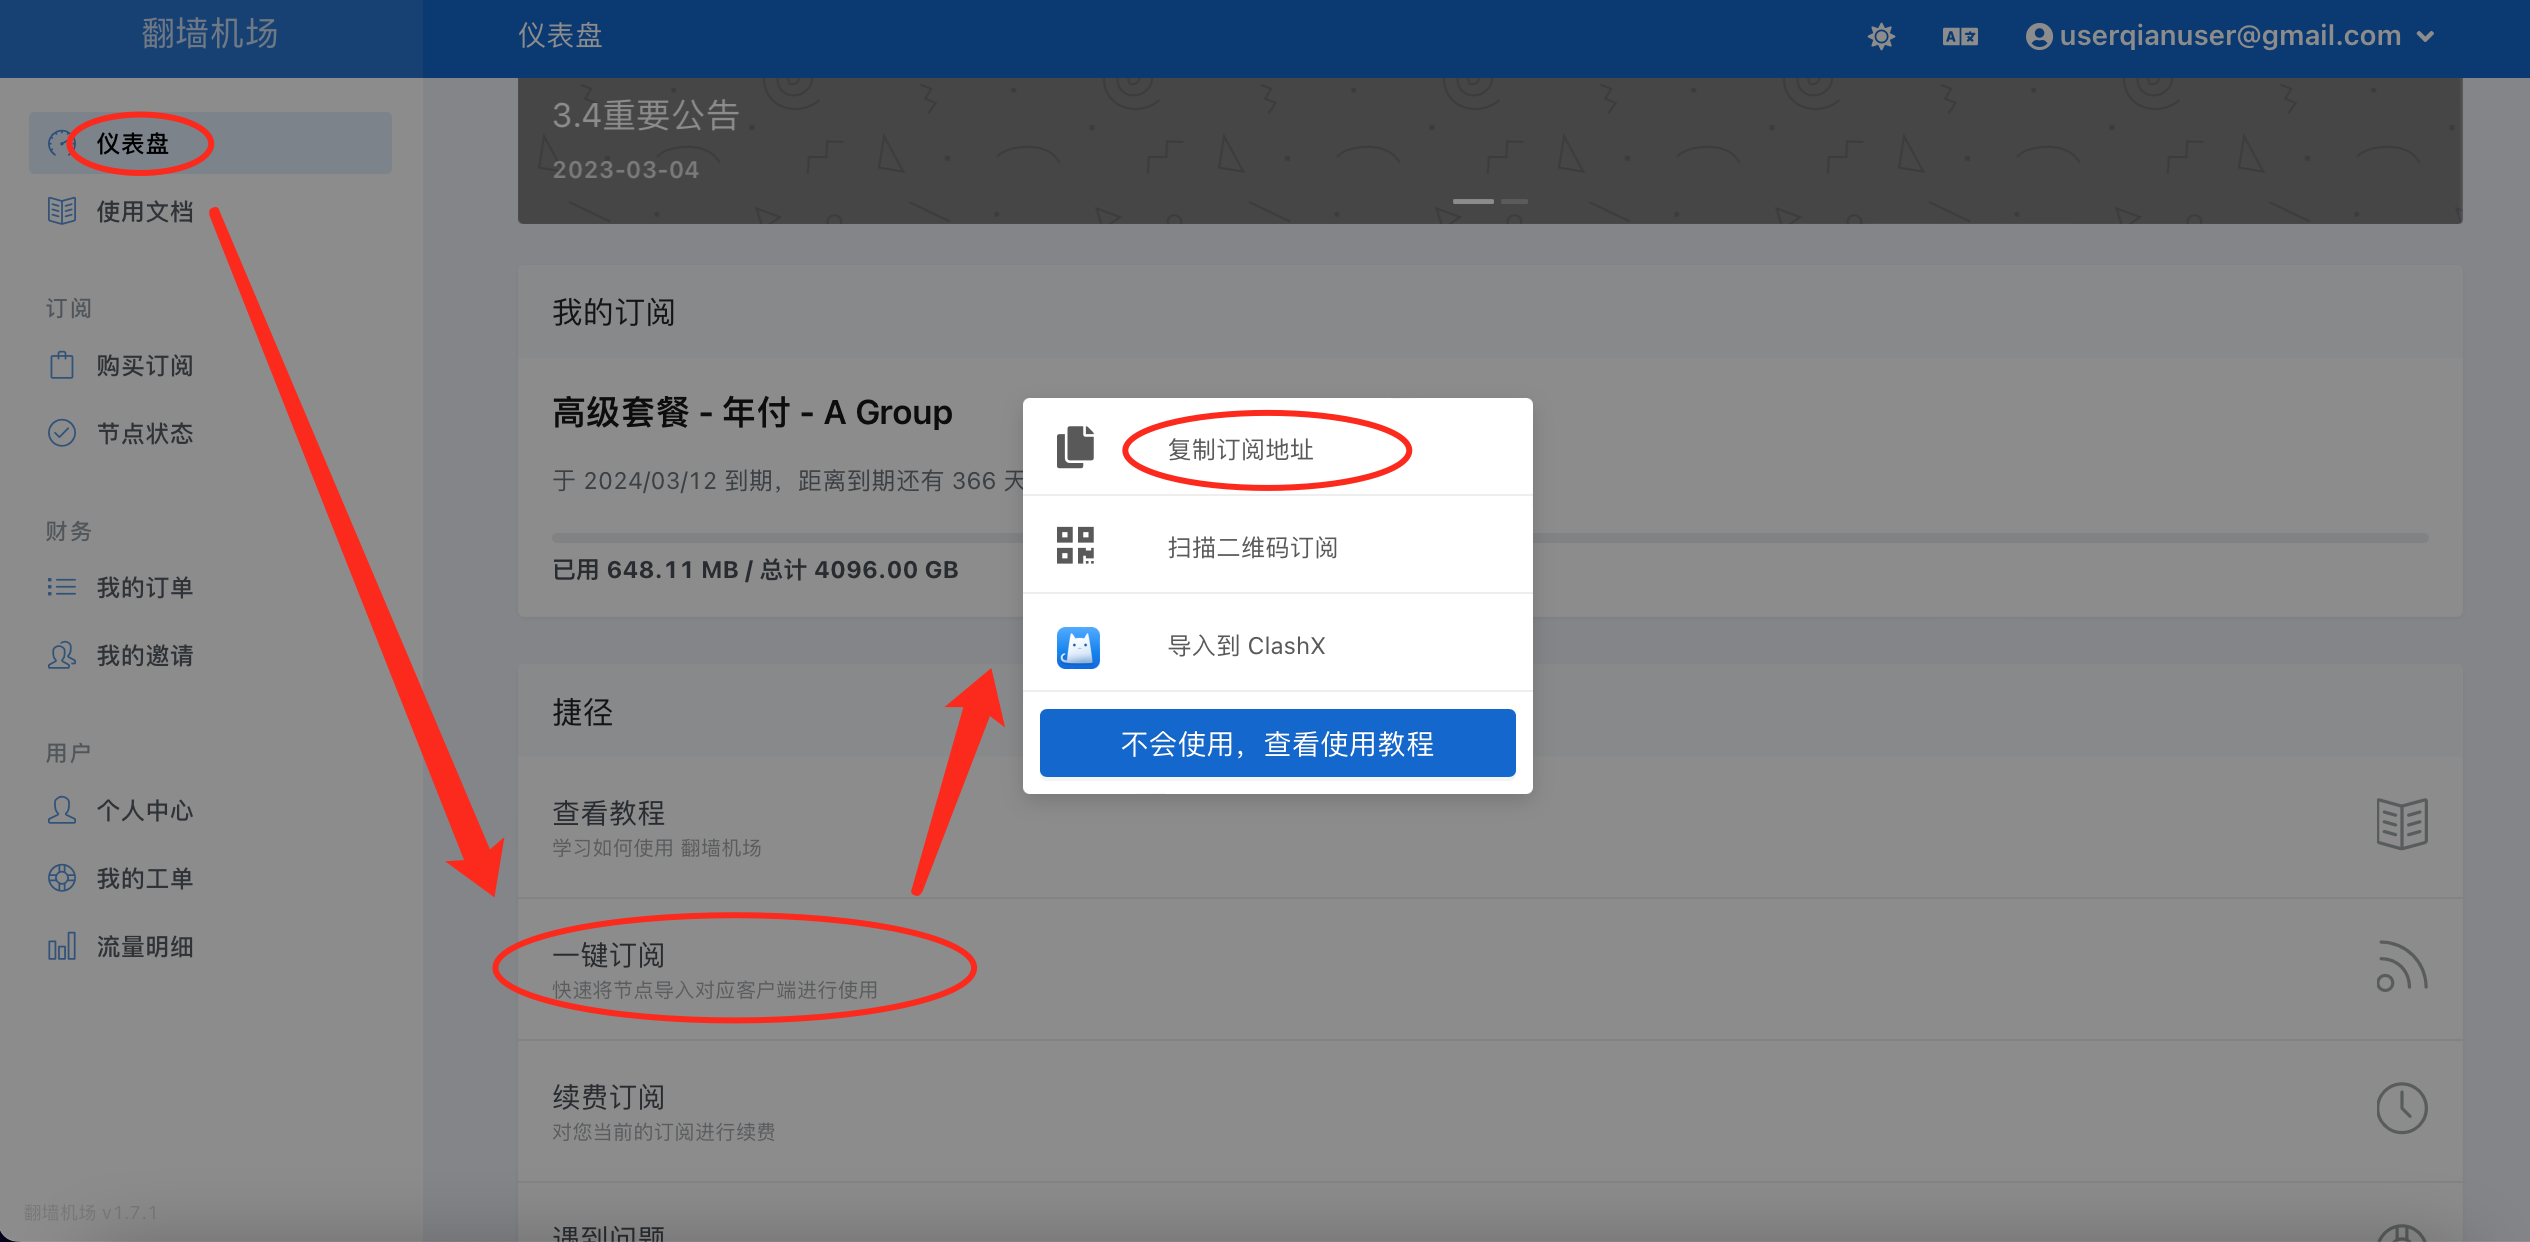This screenshot has height=1242, width=2530.
Task: Click the copy icon for subscription address
Action: pyautogui.click(x=1076, y=447)
